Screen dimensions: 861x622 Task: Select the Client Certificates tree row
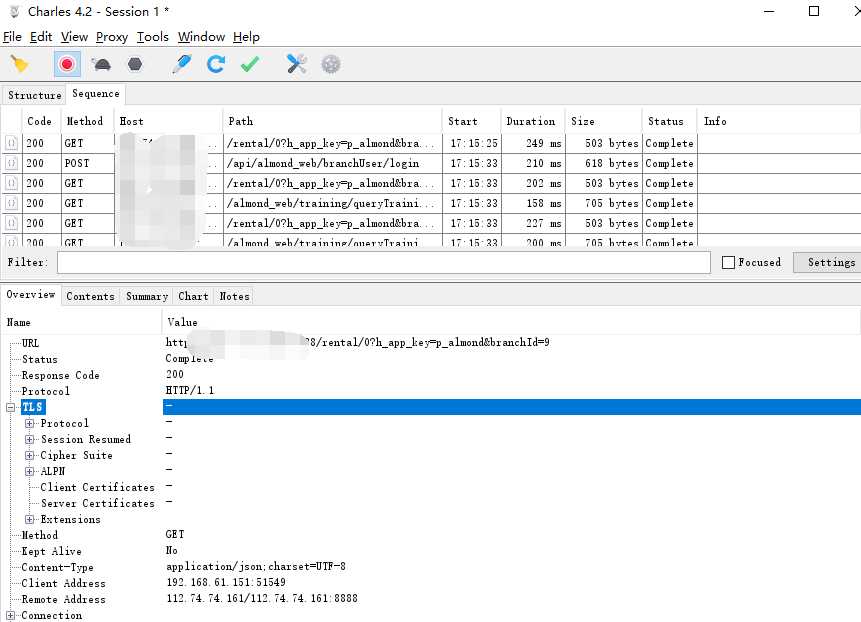[x=430, y=487]
